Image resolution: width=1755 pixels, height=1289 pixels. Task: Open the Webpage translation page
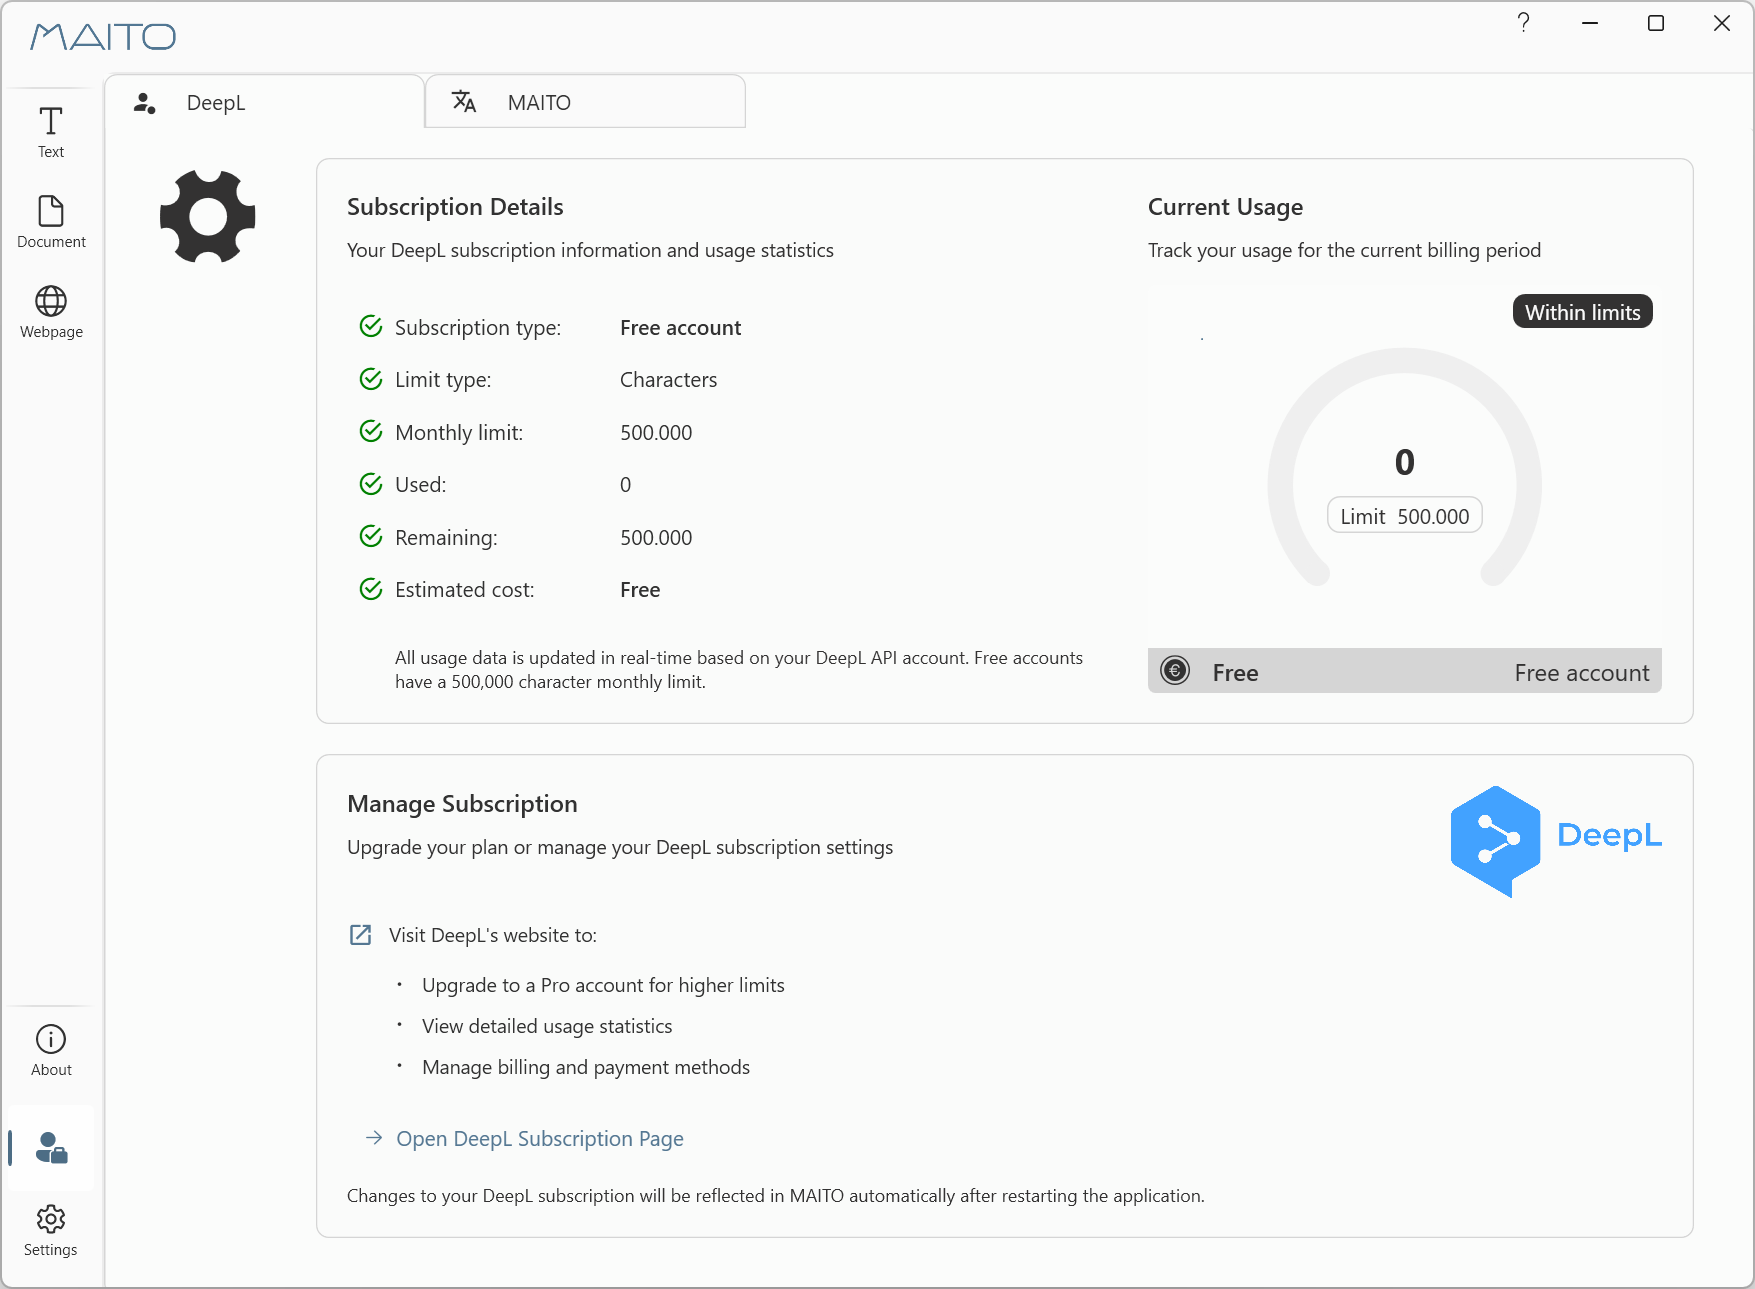pos(51,313)
